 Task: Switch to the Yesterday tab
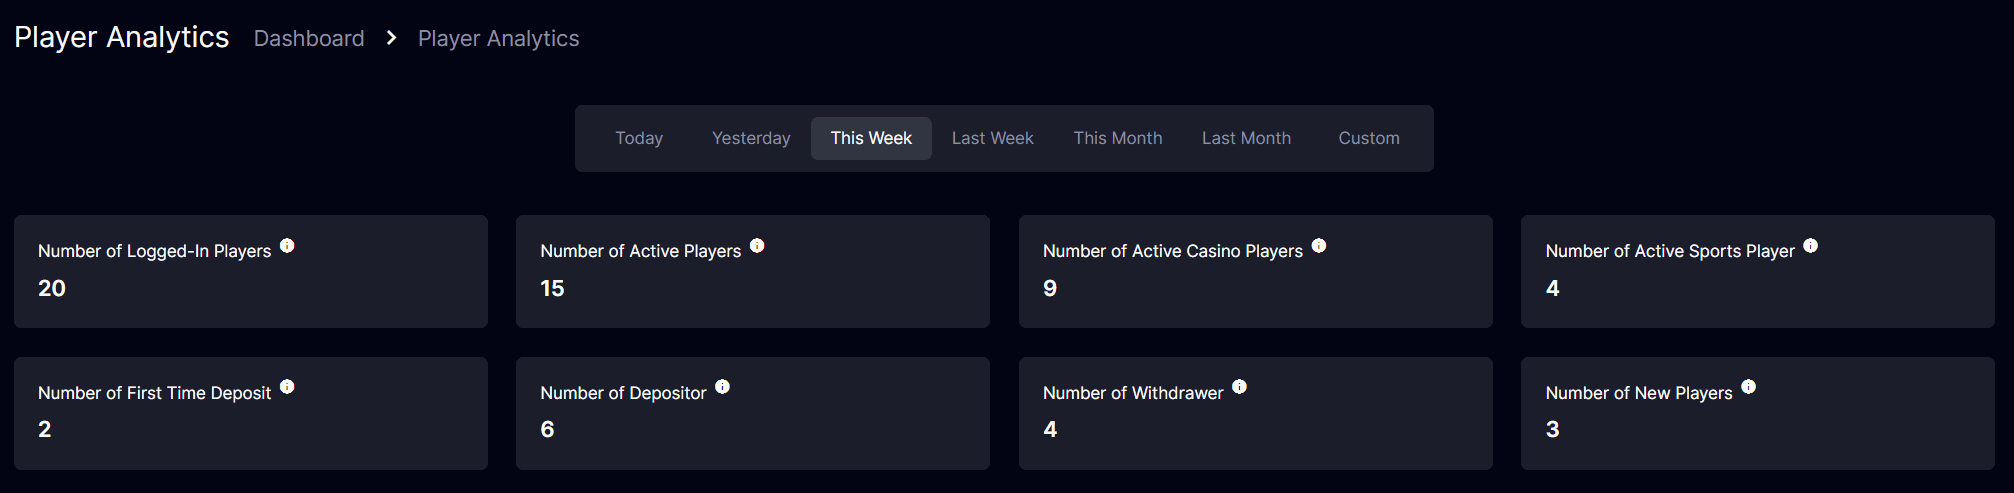pyautogui.click(x=751, y=138)
